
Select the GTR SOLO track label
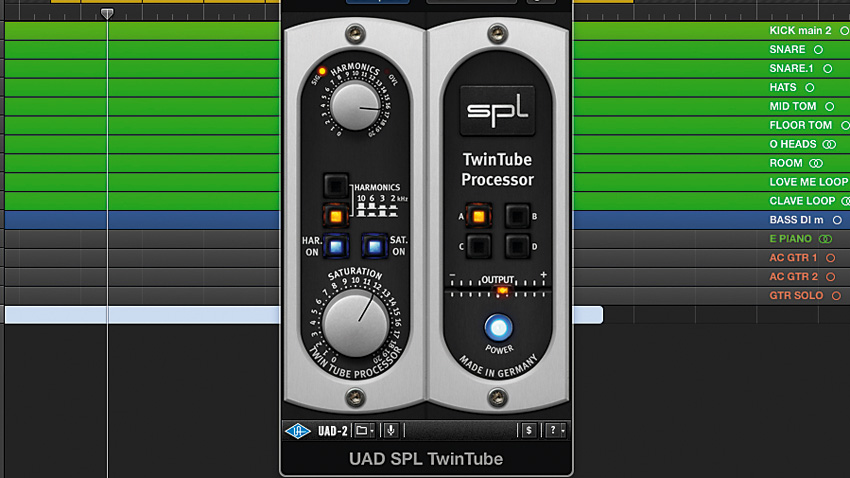coord(796,296)
